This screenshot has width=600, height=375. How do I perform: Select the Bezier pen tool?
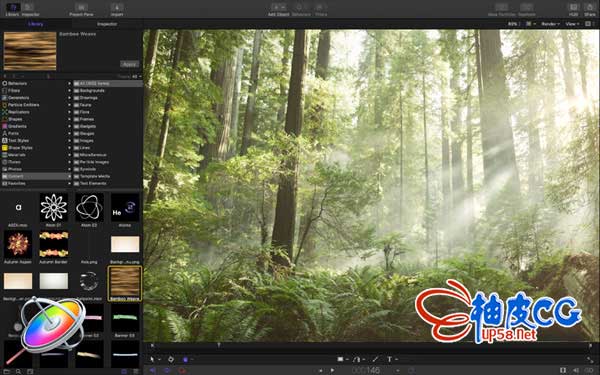pyautogui.click(x=356, y=359)
